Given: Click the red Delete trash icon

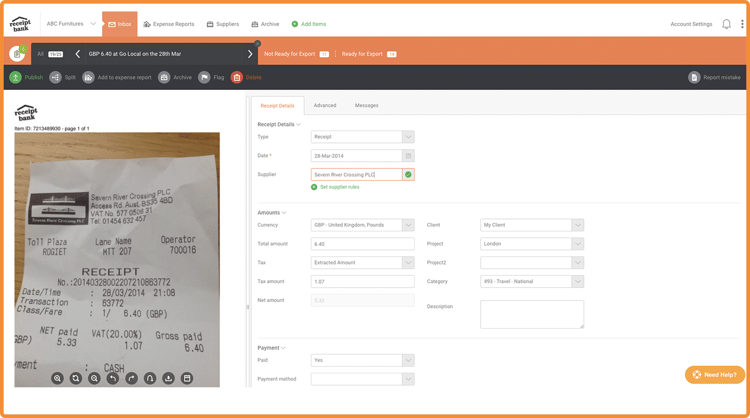Looking at the screenshot, I should coord(237,77).
